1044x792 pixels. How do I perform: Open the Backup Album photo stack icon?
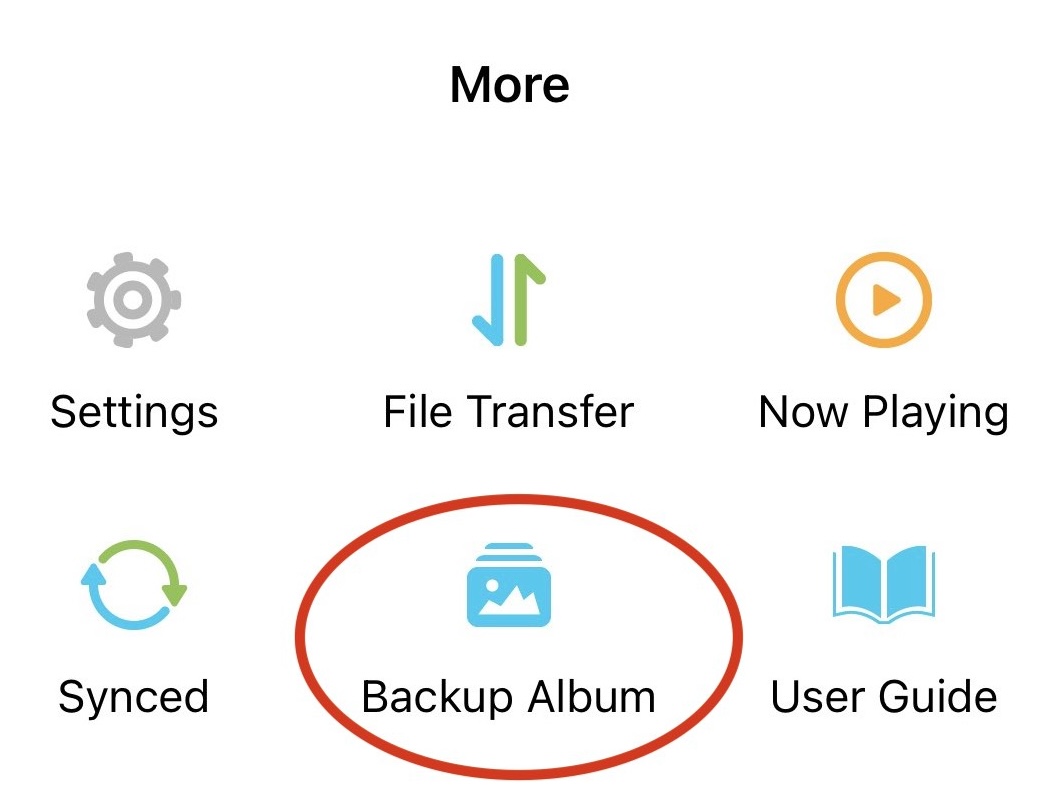509,585
